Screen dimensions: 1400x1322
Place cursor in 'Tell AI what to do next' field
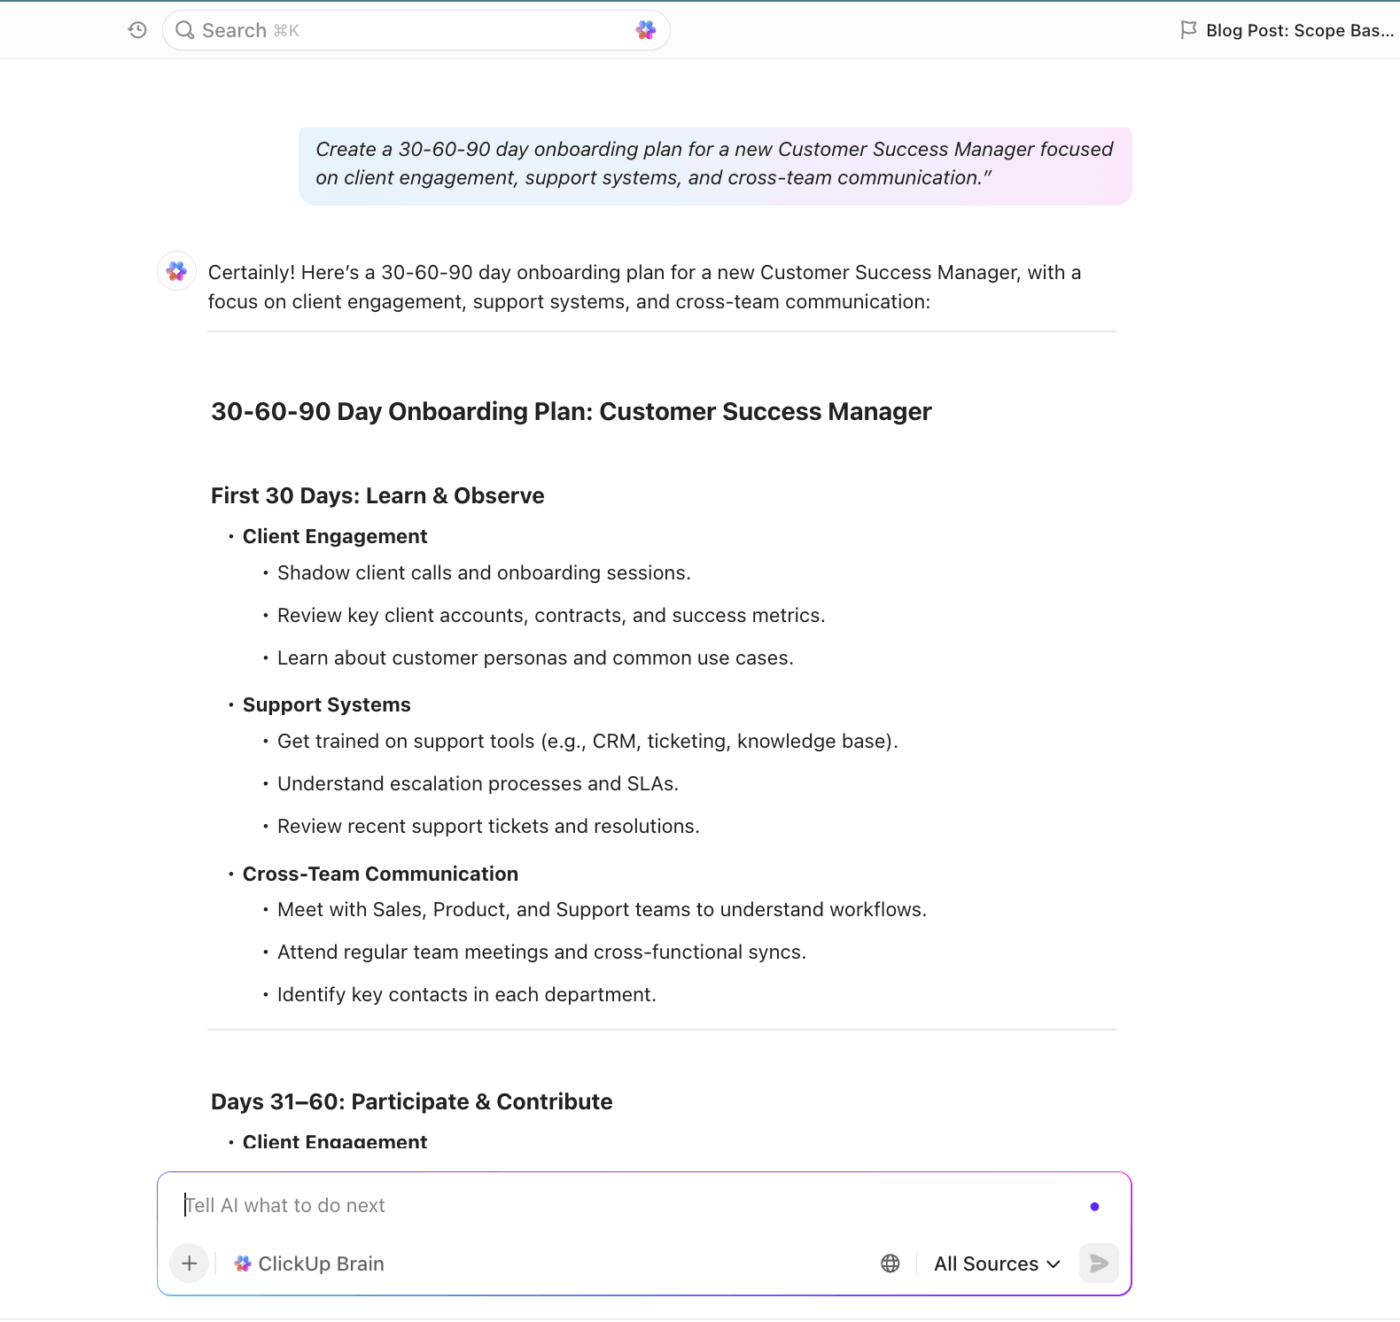400,1205
